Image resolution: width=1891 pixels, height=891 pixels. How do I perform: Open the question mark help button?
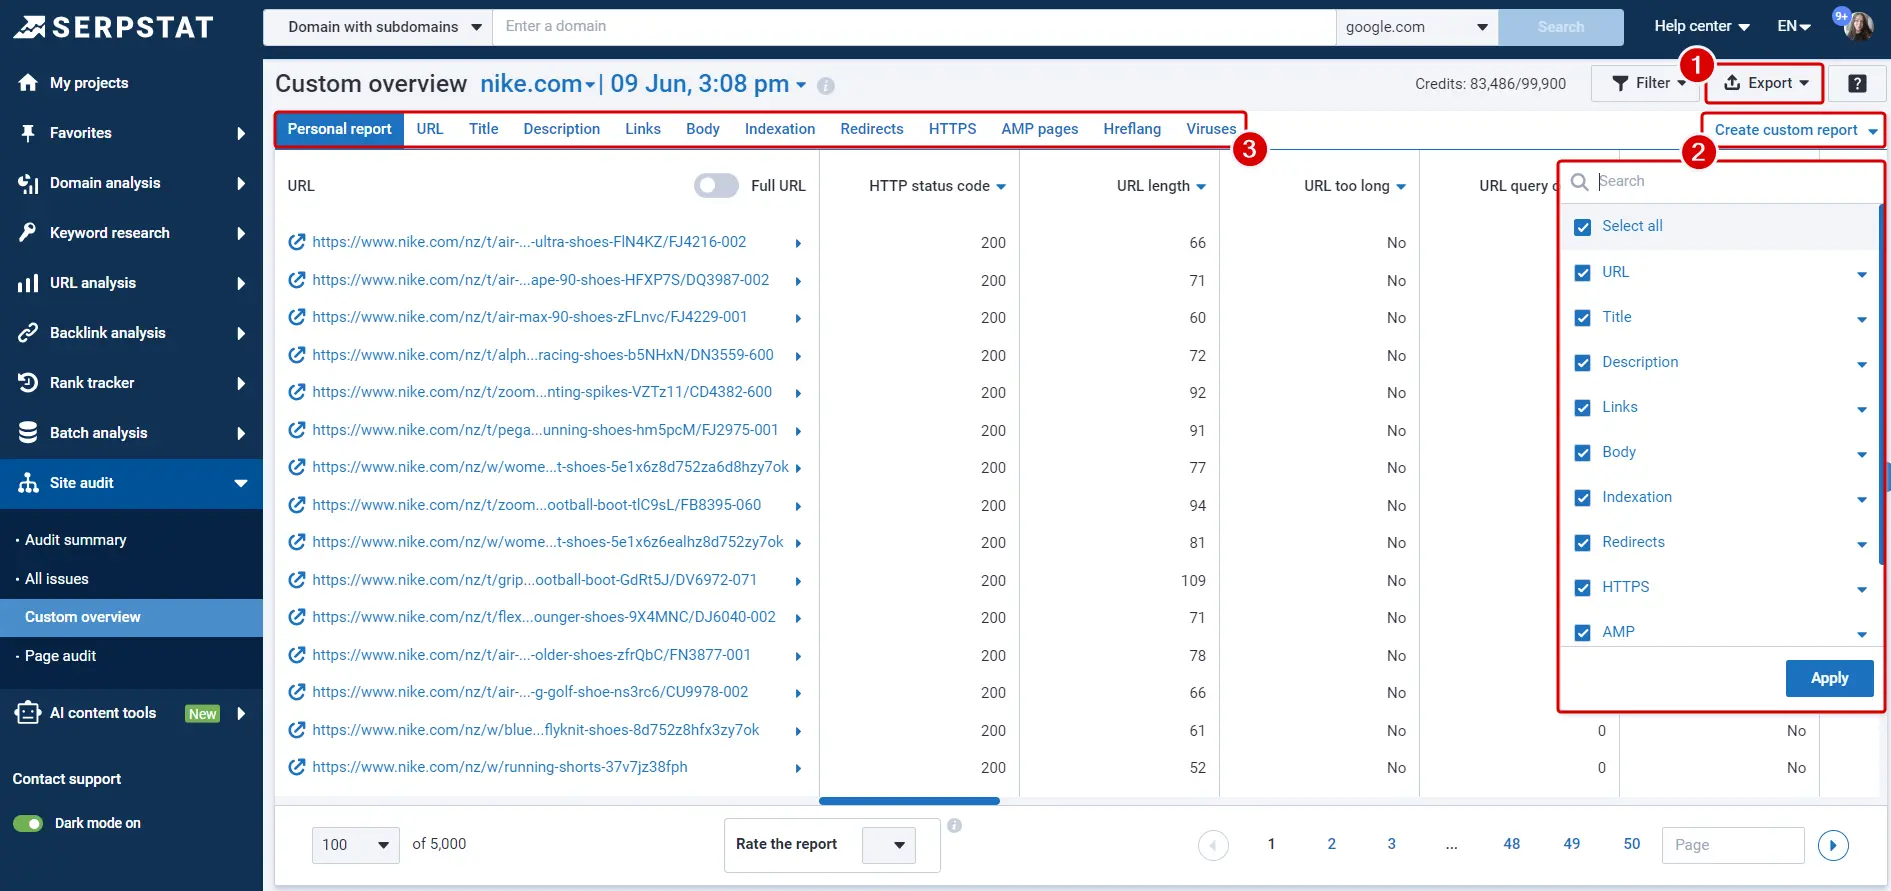pyautogui.click(x=1857, y=84)
